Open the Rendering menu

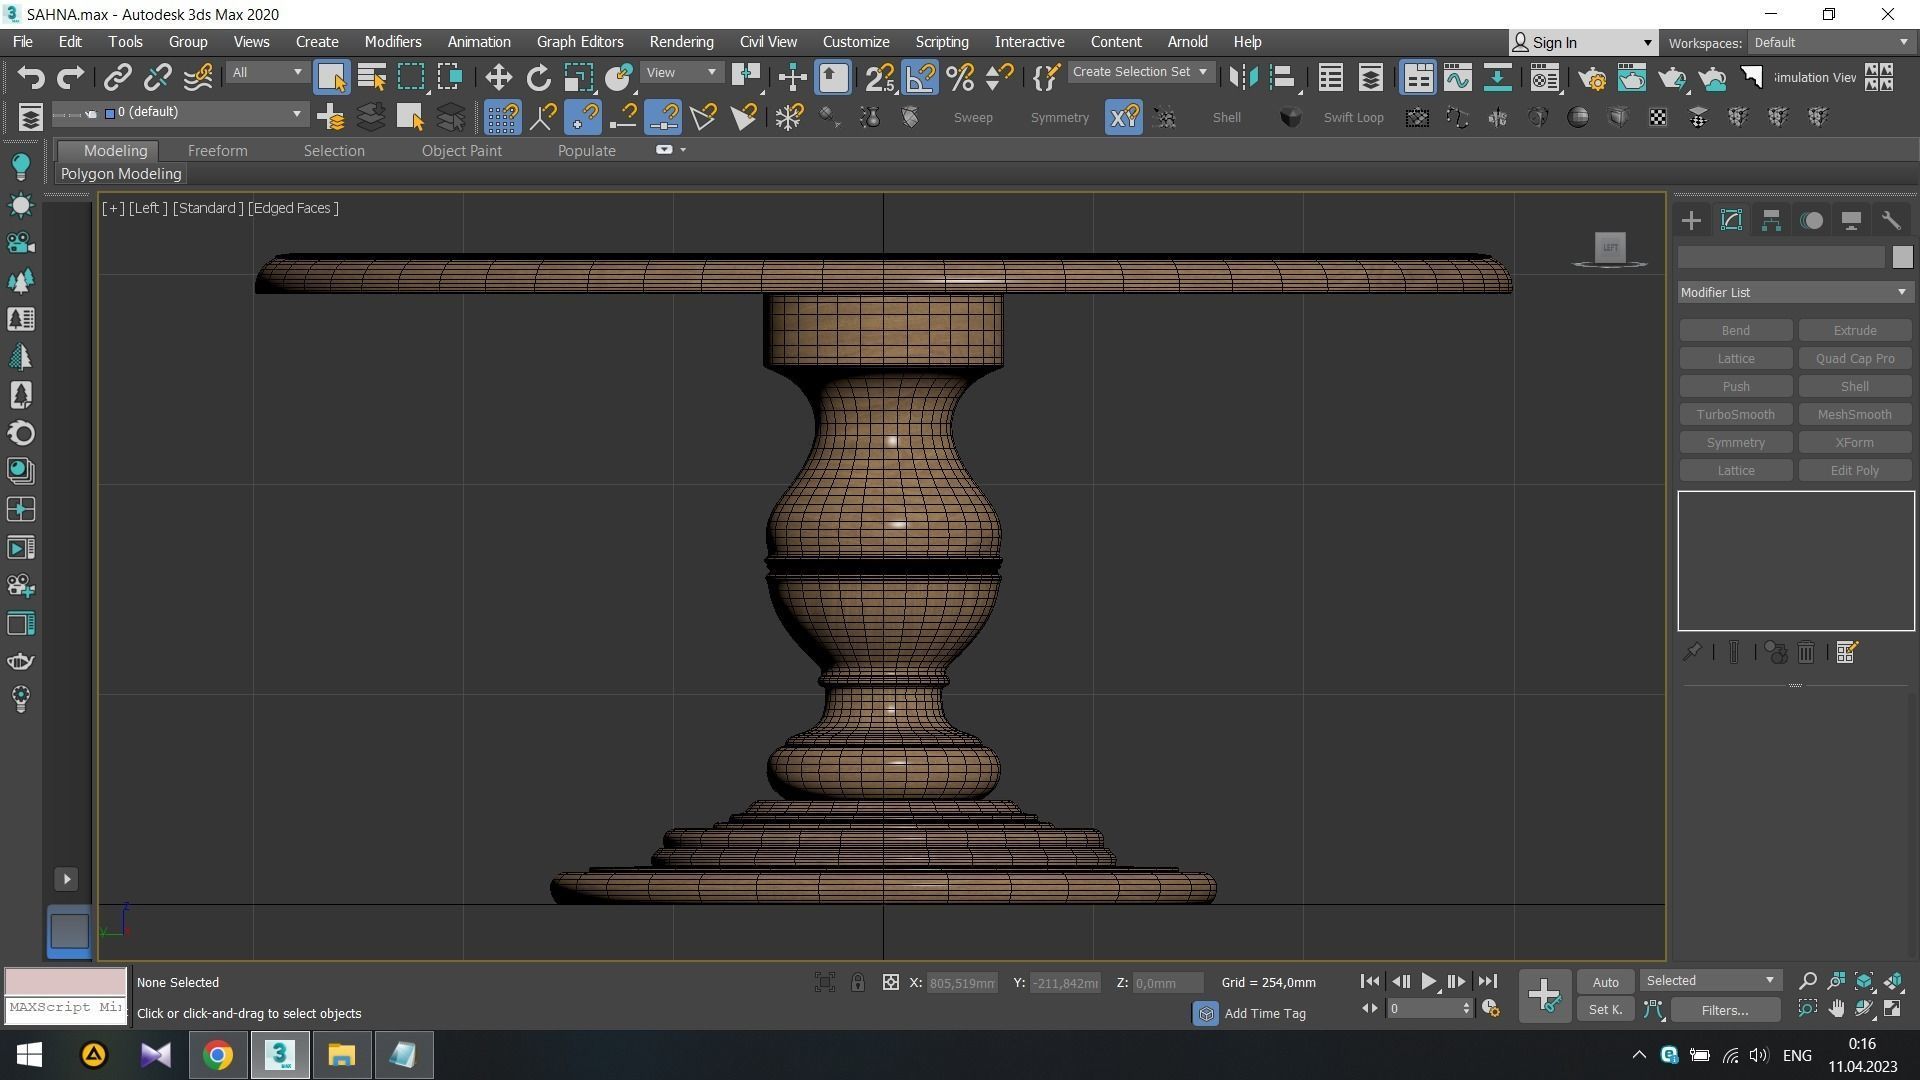(681, 42)
